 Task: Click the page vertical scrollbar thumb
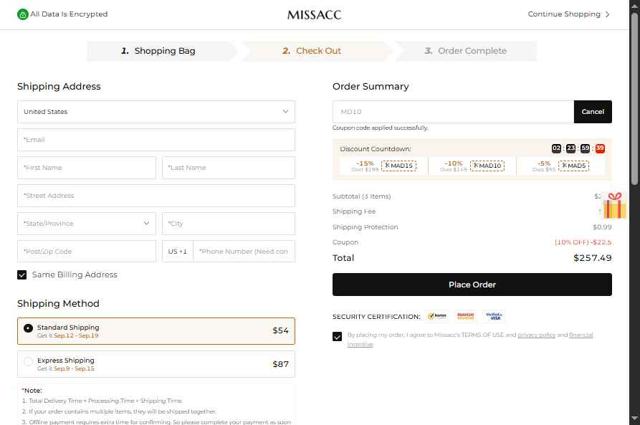point(634,98)
